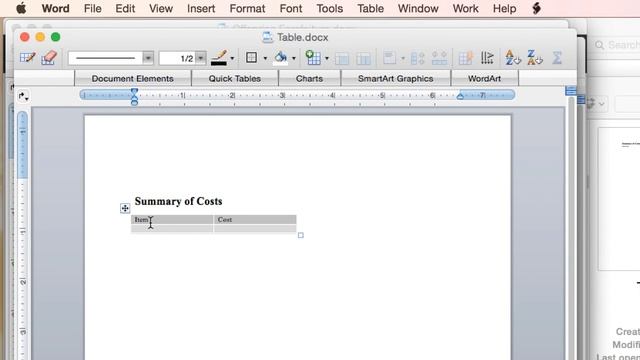Open the Window menu
This screenshot has height=360, width=640.
coord(418,9)
